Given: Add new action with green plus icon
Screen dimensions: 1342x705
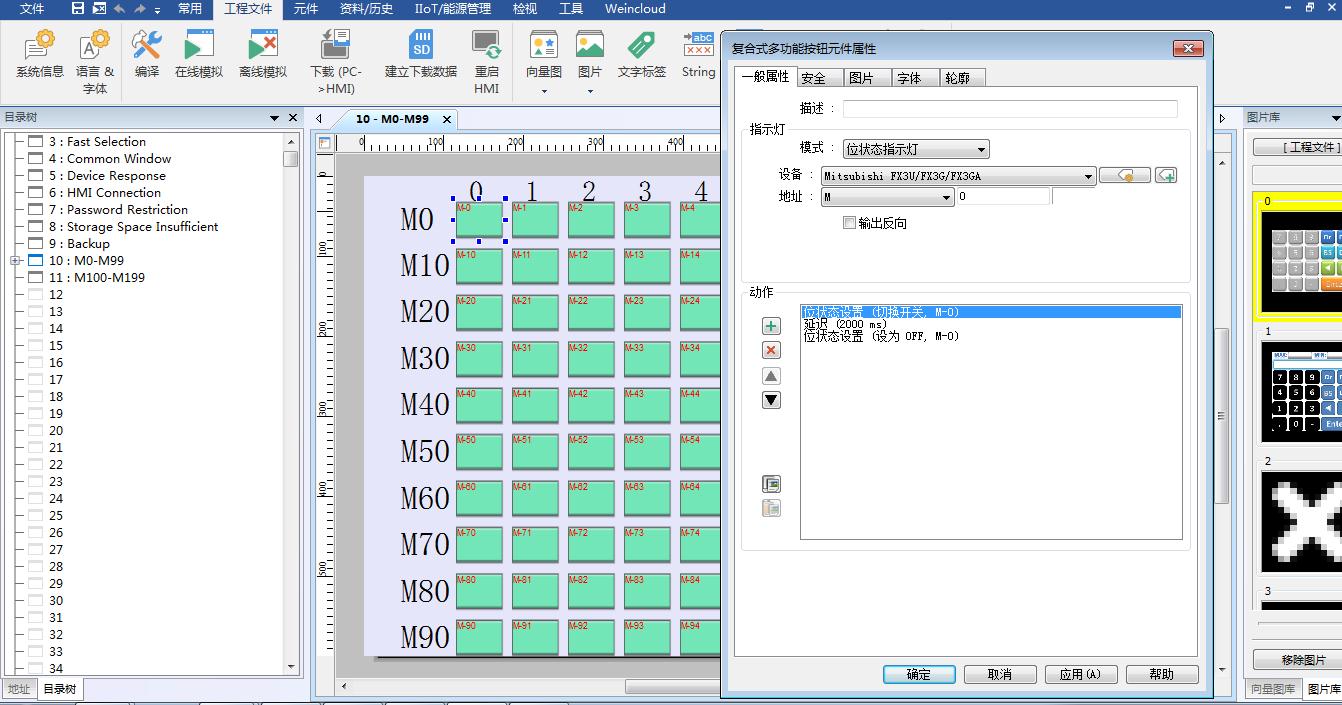Looking at the screenshot, I should [x=771, y=326].
